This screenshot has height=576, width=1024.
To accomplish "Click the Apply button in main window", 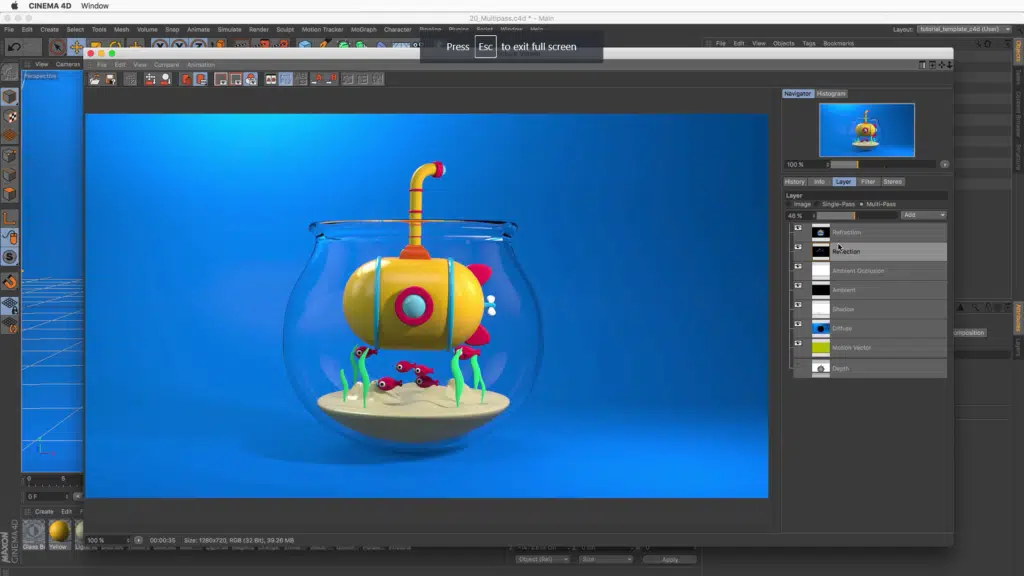I will [669, 560].
